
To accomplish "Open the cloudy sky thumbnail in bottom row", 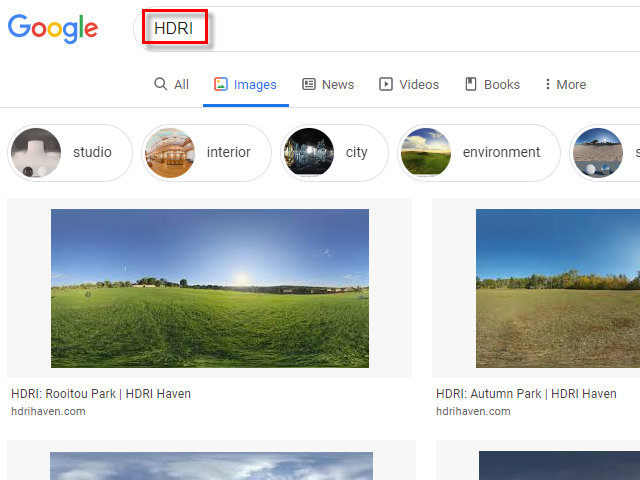I will point(210,466).
